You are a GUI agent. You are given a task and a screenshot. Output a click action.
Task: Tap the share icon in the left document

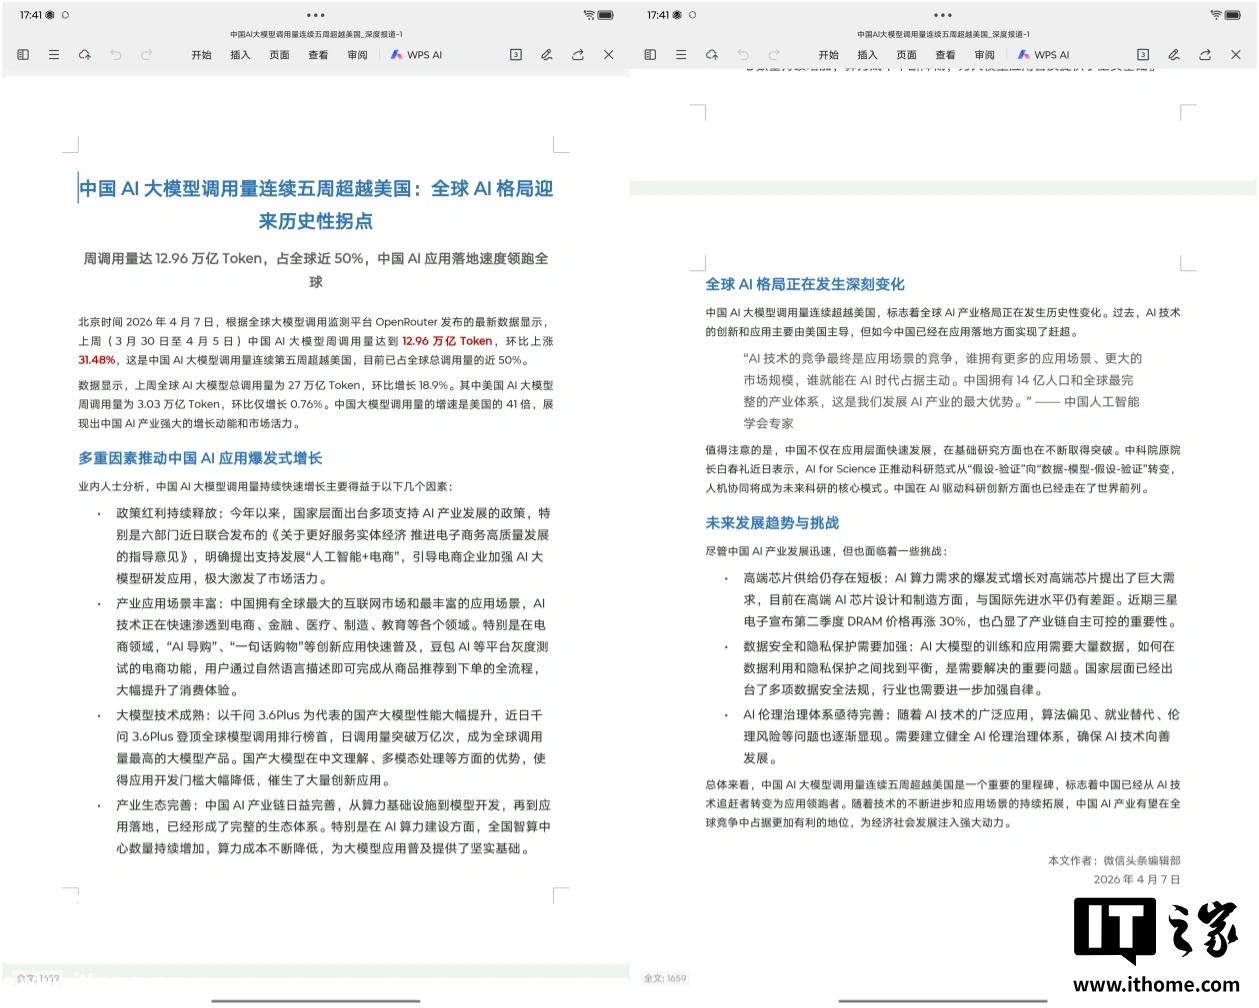coord(577,55)
